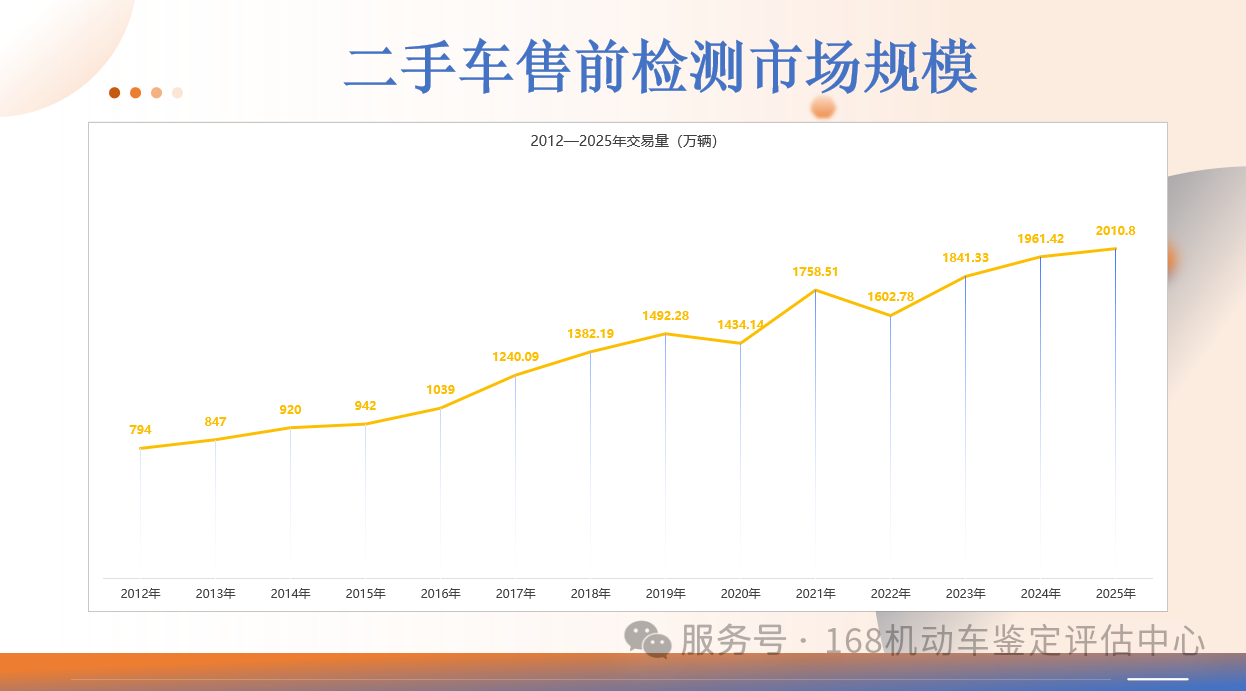1246x691 pixels.
Task: Select the 2012年 data point marker
Action: [x=140, y=447]
